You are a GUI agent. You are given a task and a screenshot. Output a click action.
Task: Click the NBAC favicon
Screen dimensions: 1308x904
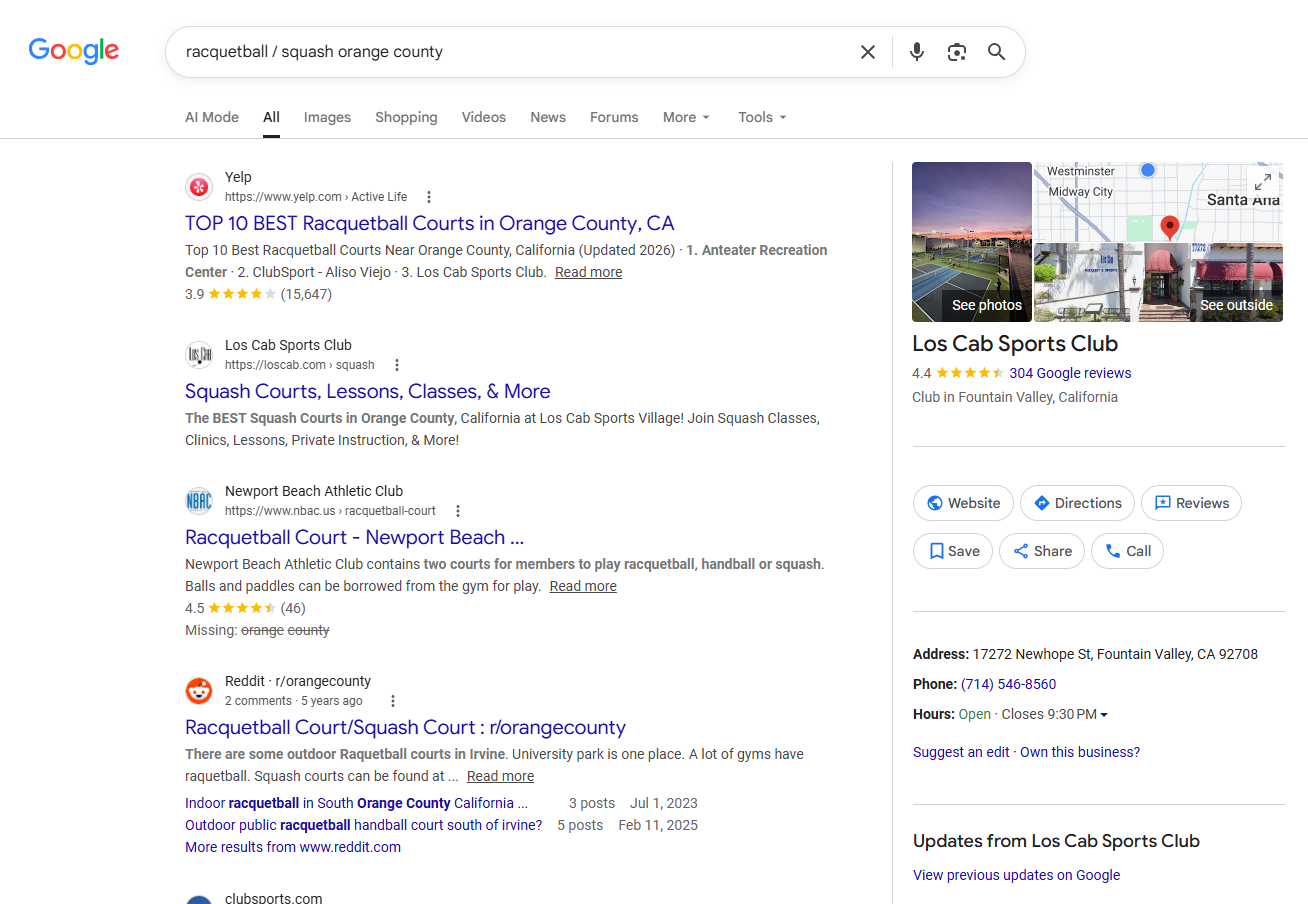point(199,501)
